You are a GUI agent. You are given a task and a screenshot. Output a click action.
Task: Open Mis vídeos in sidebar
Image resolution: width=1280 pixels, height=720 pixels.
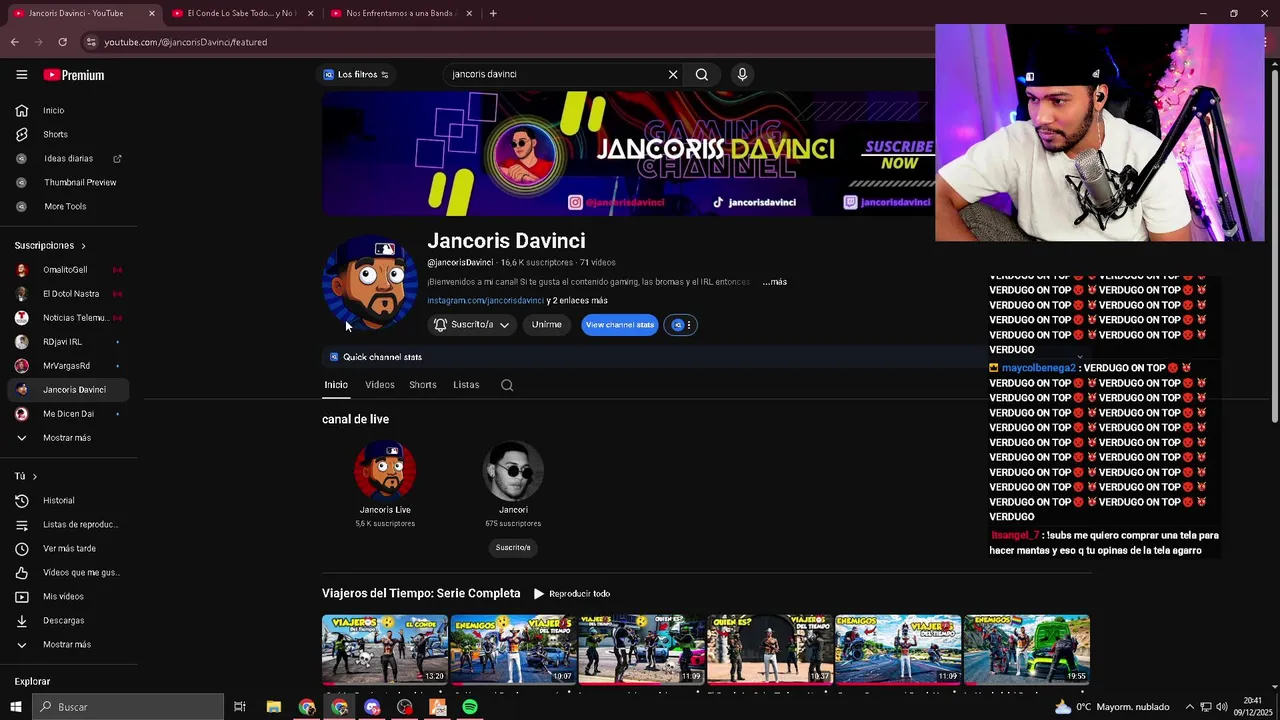[x=63, y=596]
